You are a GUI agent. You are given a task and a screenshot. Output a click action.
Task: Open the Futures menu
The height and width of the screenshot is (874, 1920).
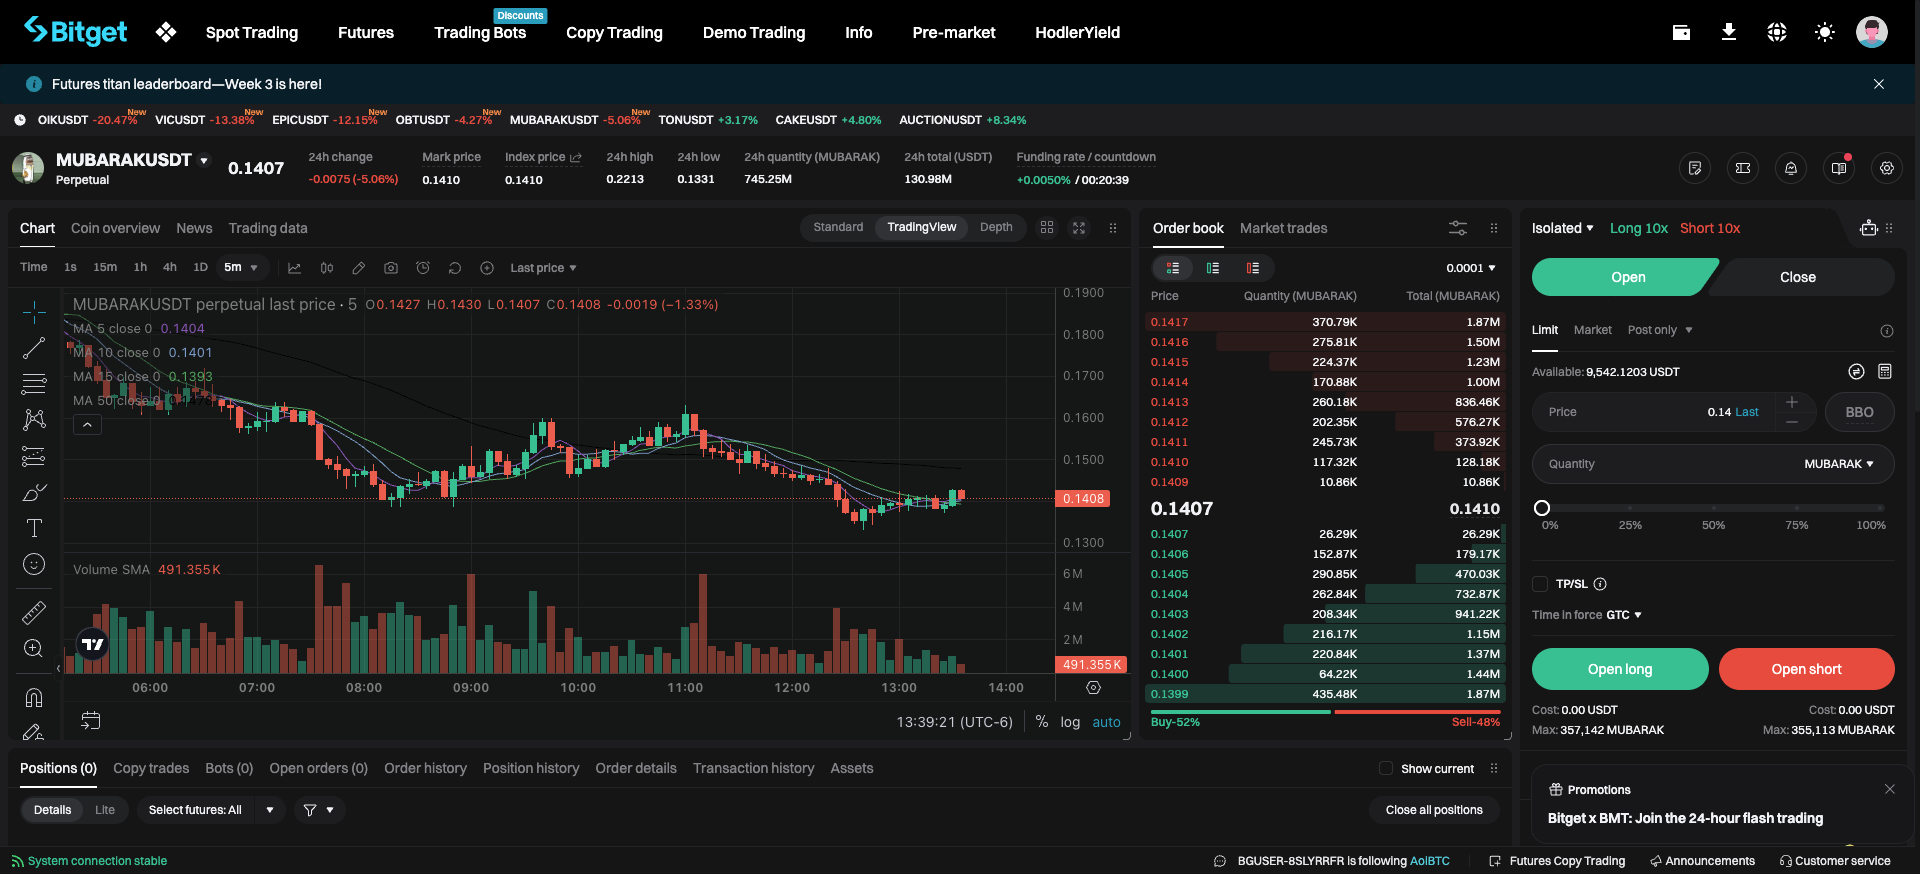click(366, 32)
